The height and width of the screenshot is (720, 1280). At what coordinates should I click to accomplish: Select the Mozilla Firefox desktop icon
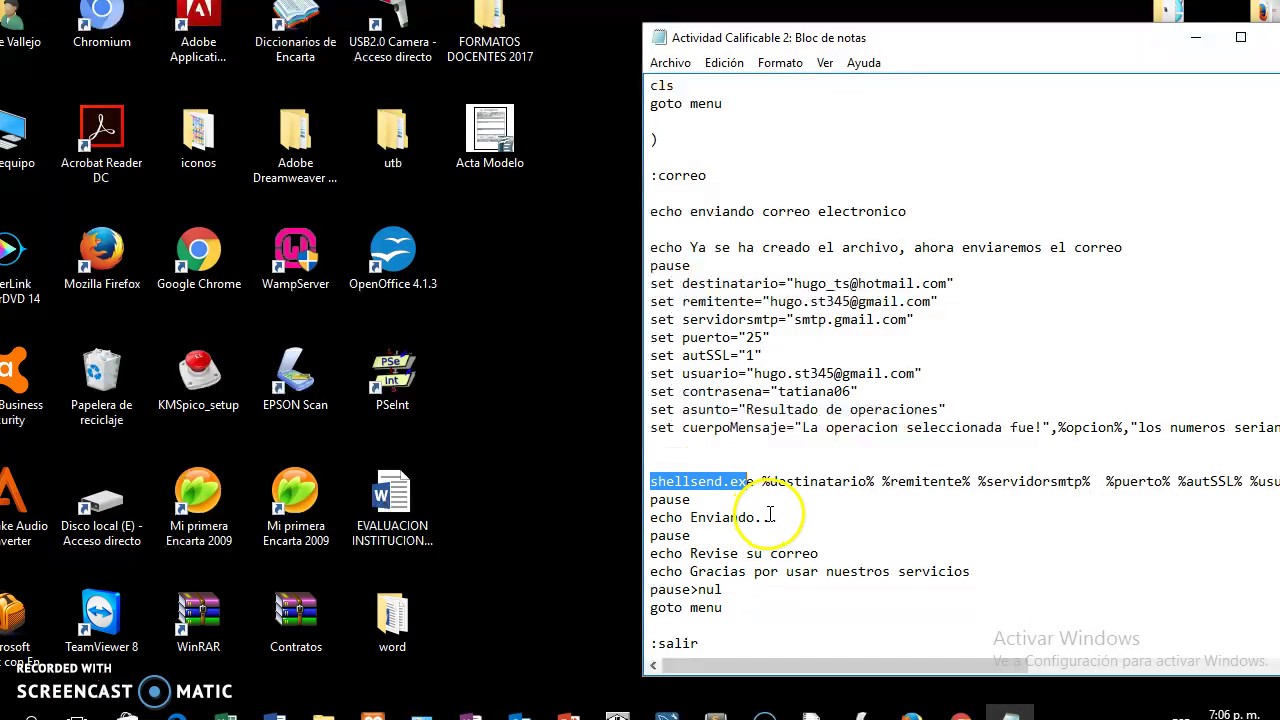click(101, 259)
